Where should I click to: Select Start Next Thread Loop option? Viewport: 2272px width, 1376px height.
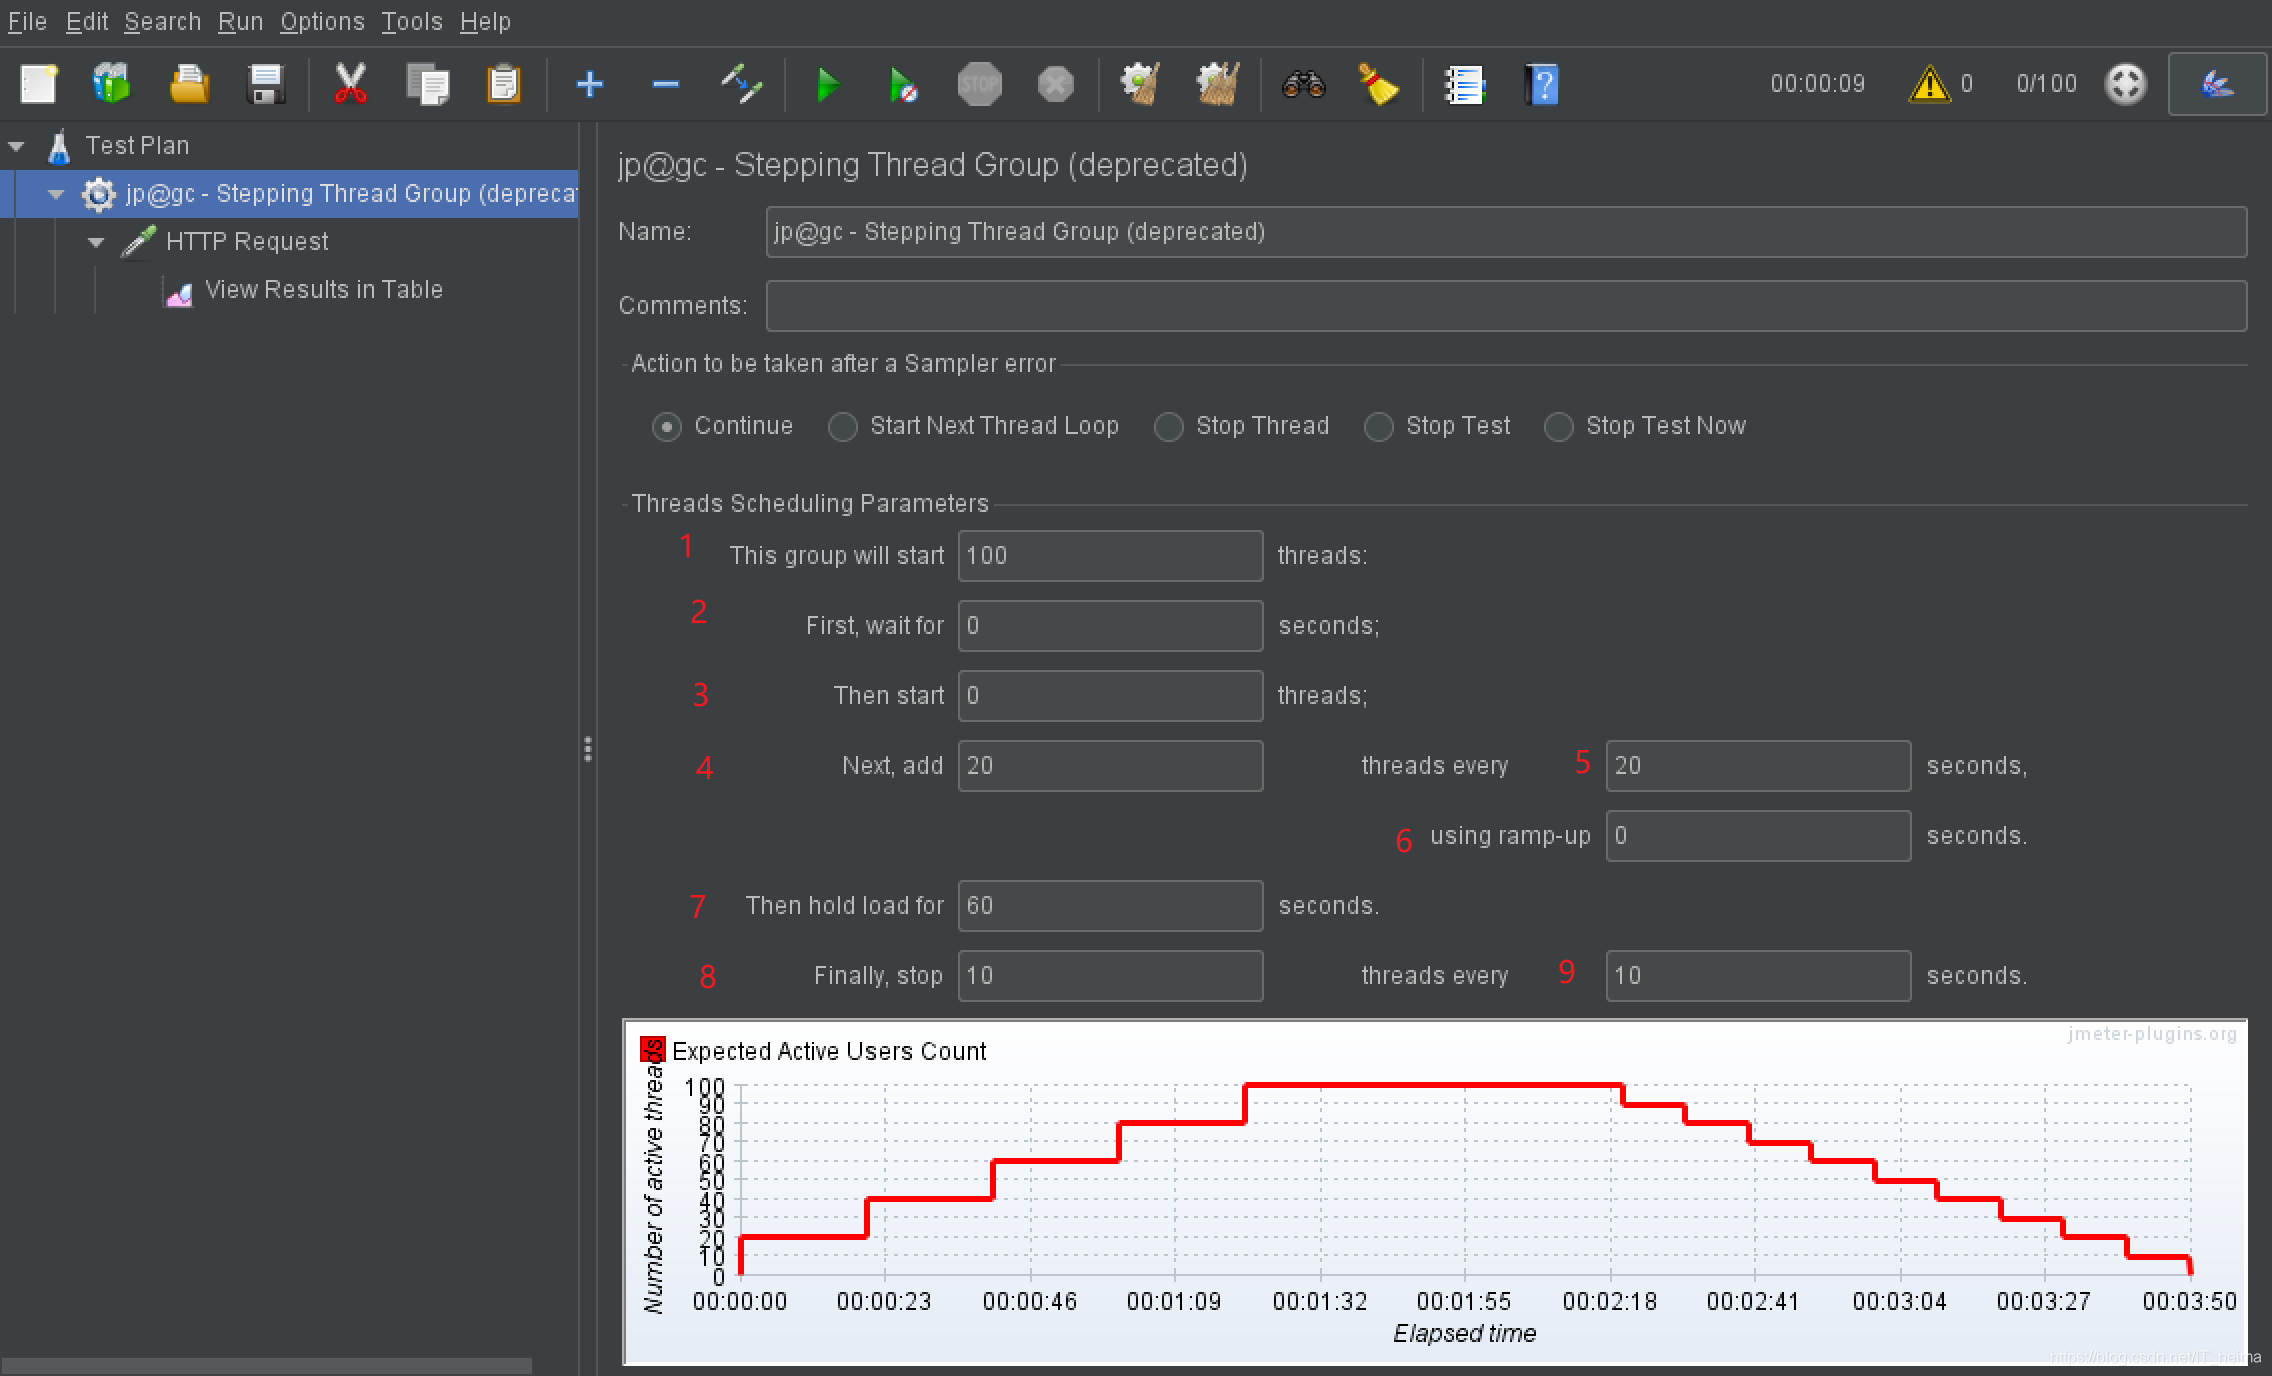point(843,427)
